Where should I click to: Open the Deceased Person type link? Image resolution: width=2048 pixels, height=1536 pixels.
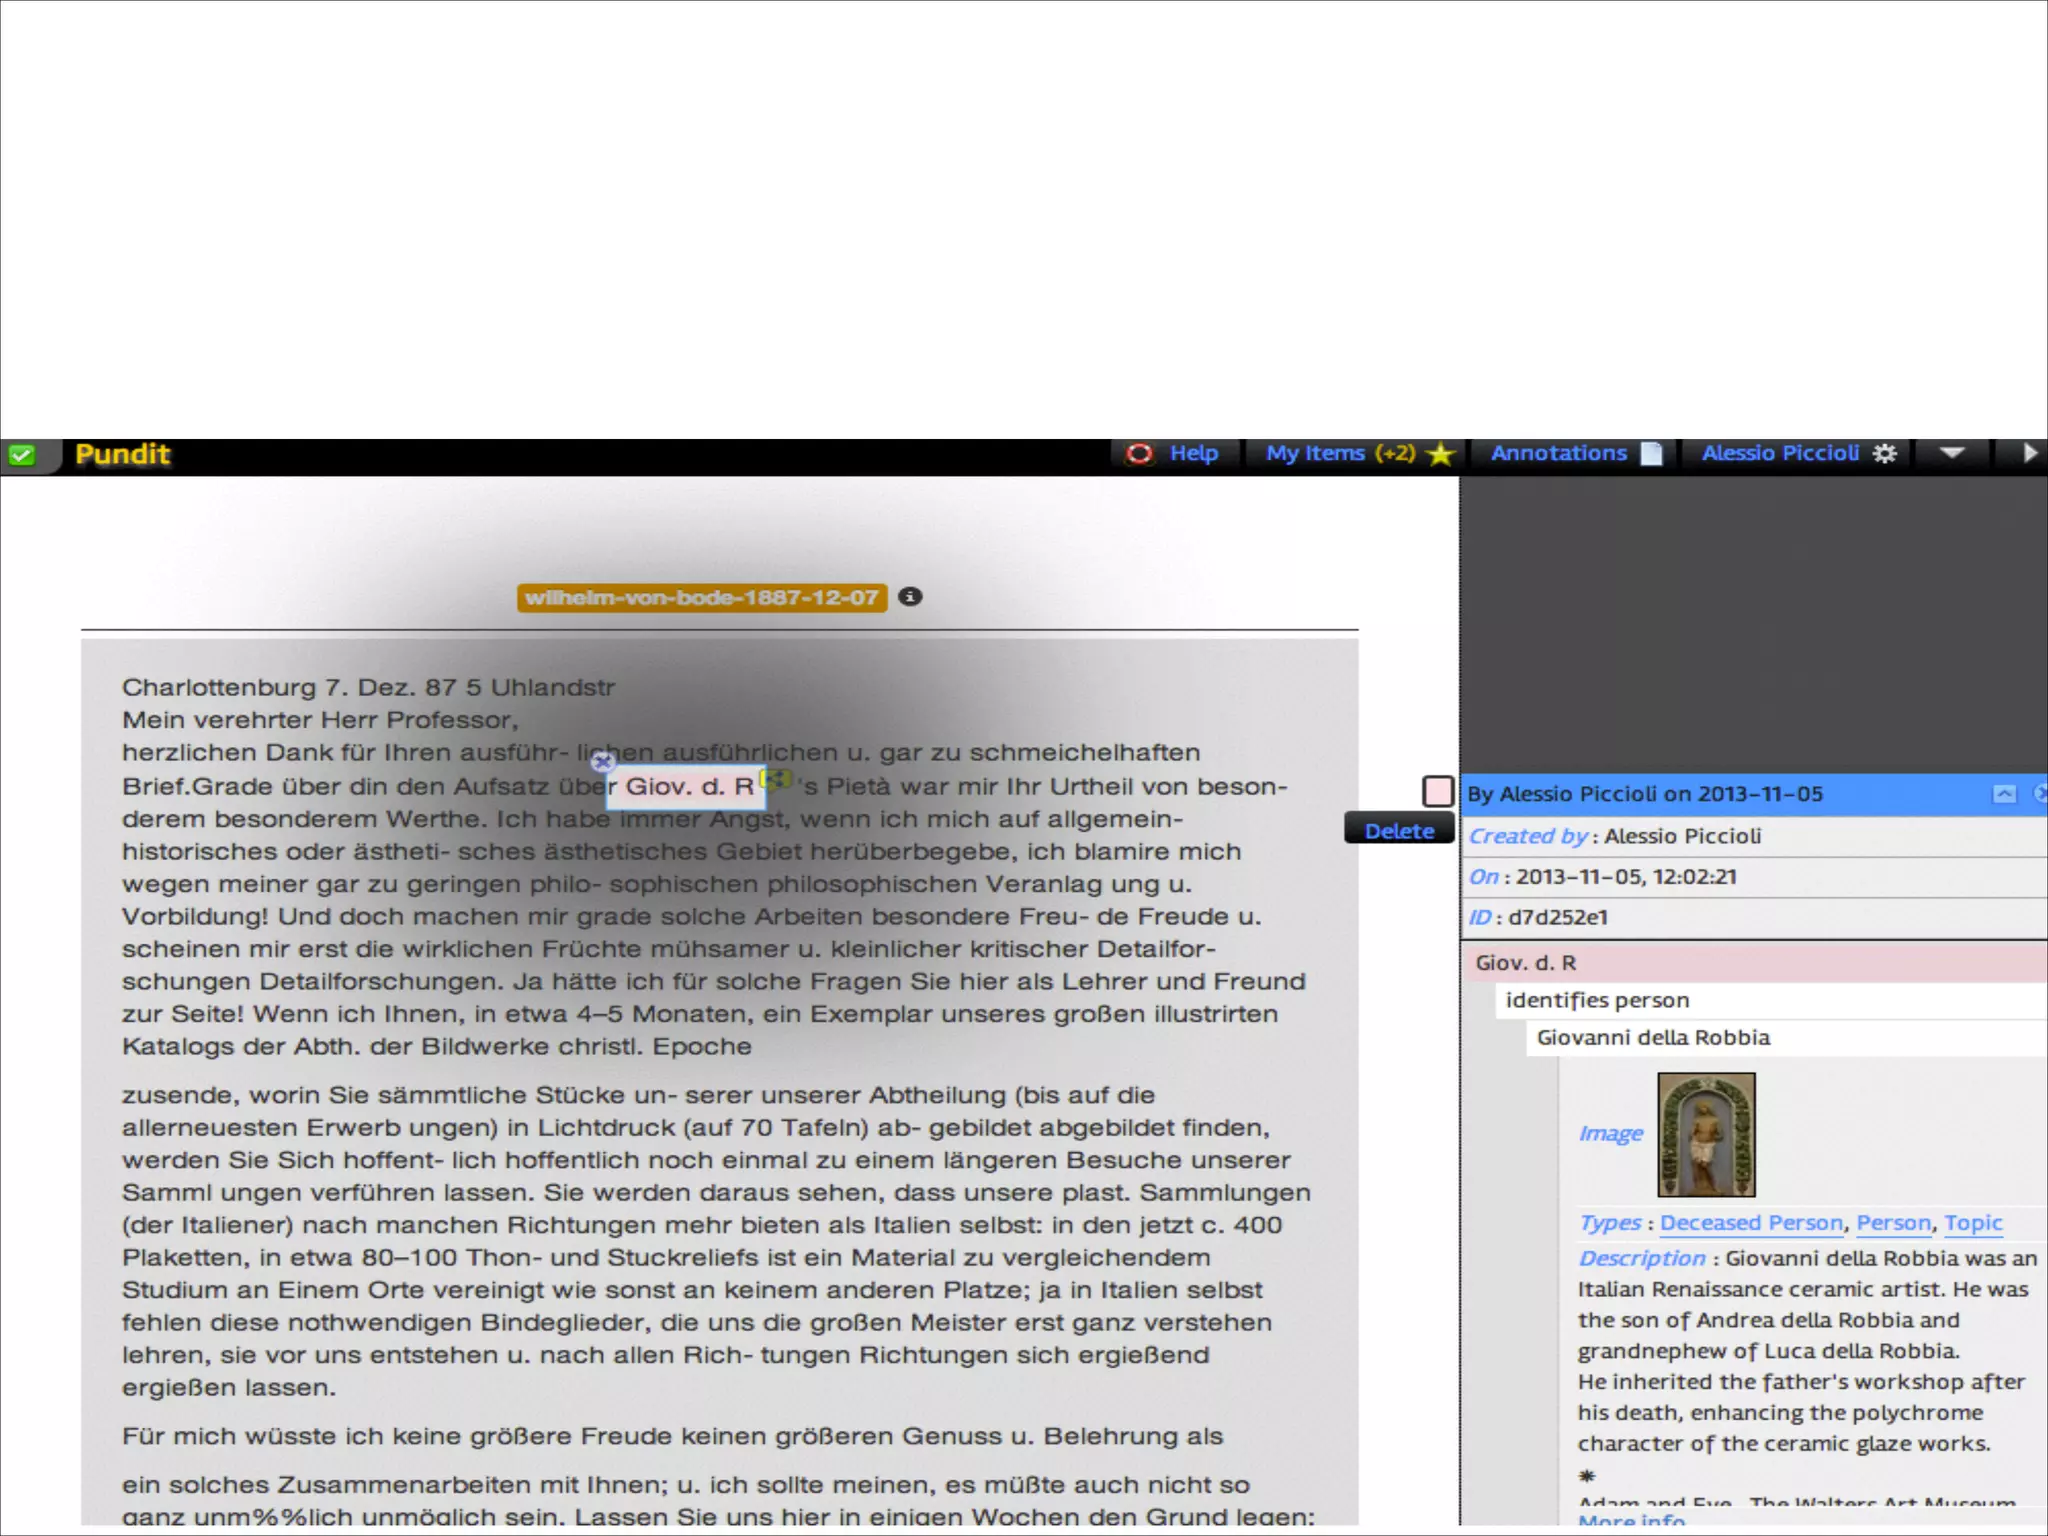click(x=1751, y=1223)
